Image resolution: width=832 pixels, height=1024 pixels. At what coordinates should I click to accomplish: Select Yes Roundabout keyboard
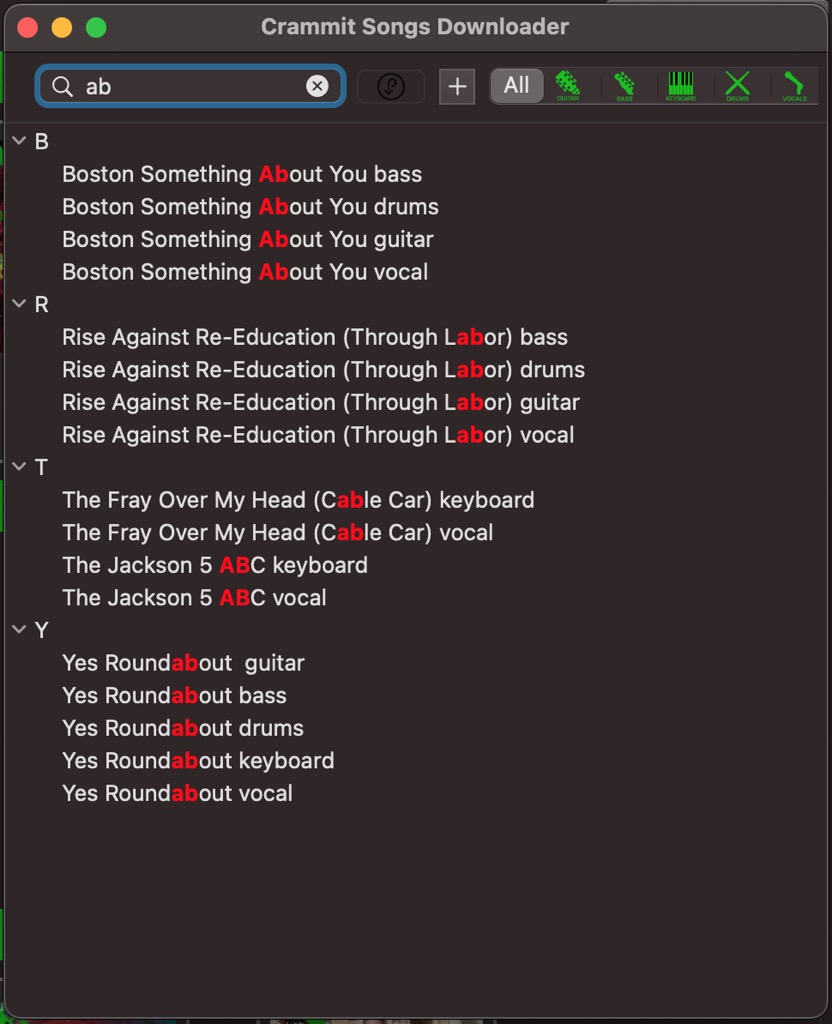coord(198,760)
